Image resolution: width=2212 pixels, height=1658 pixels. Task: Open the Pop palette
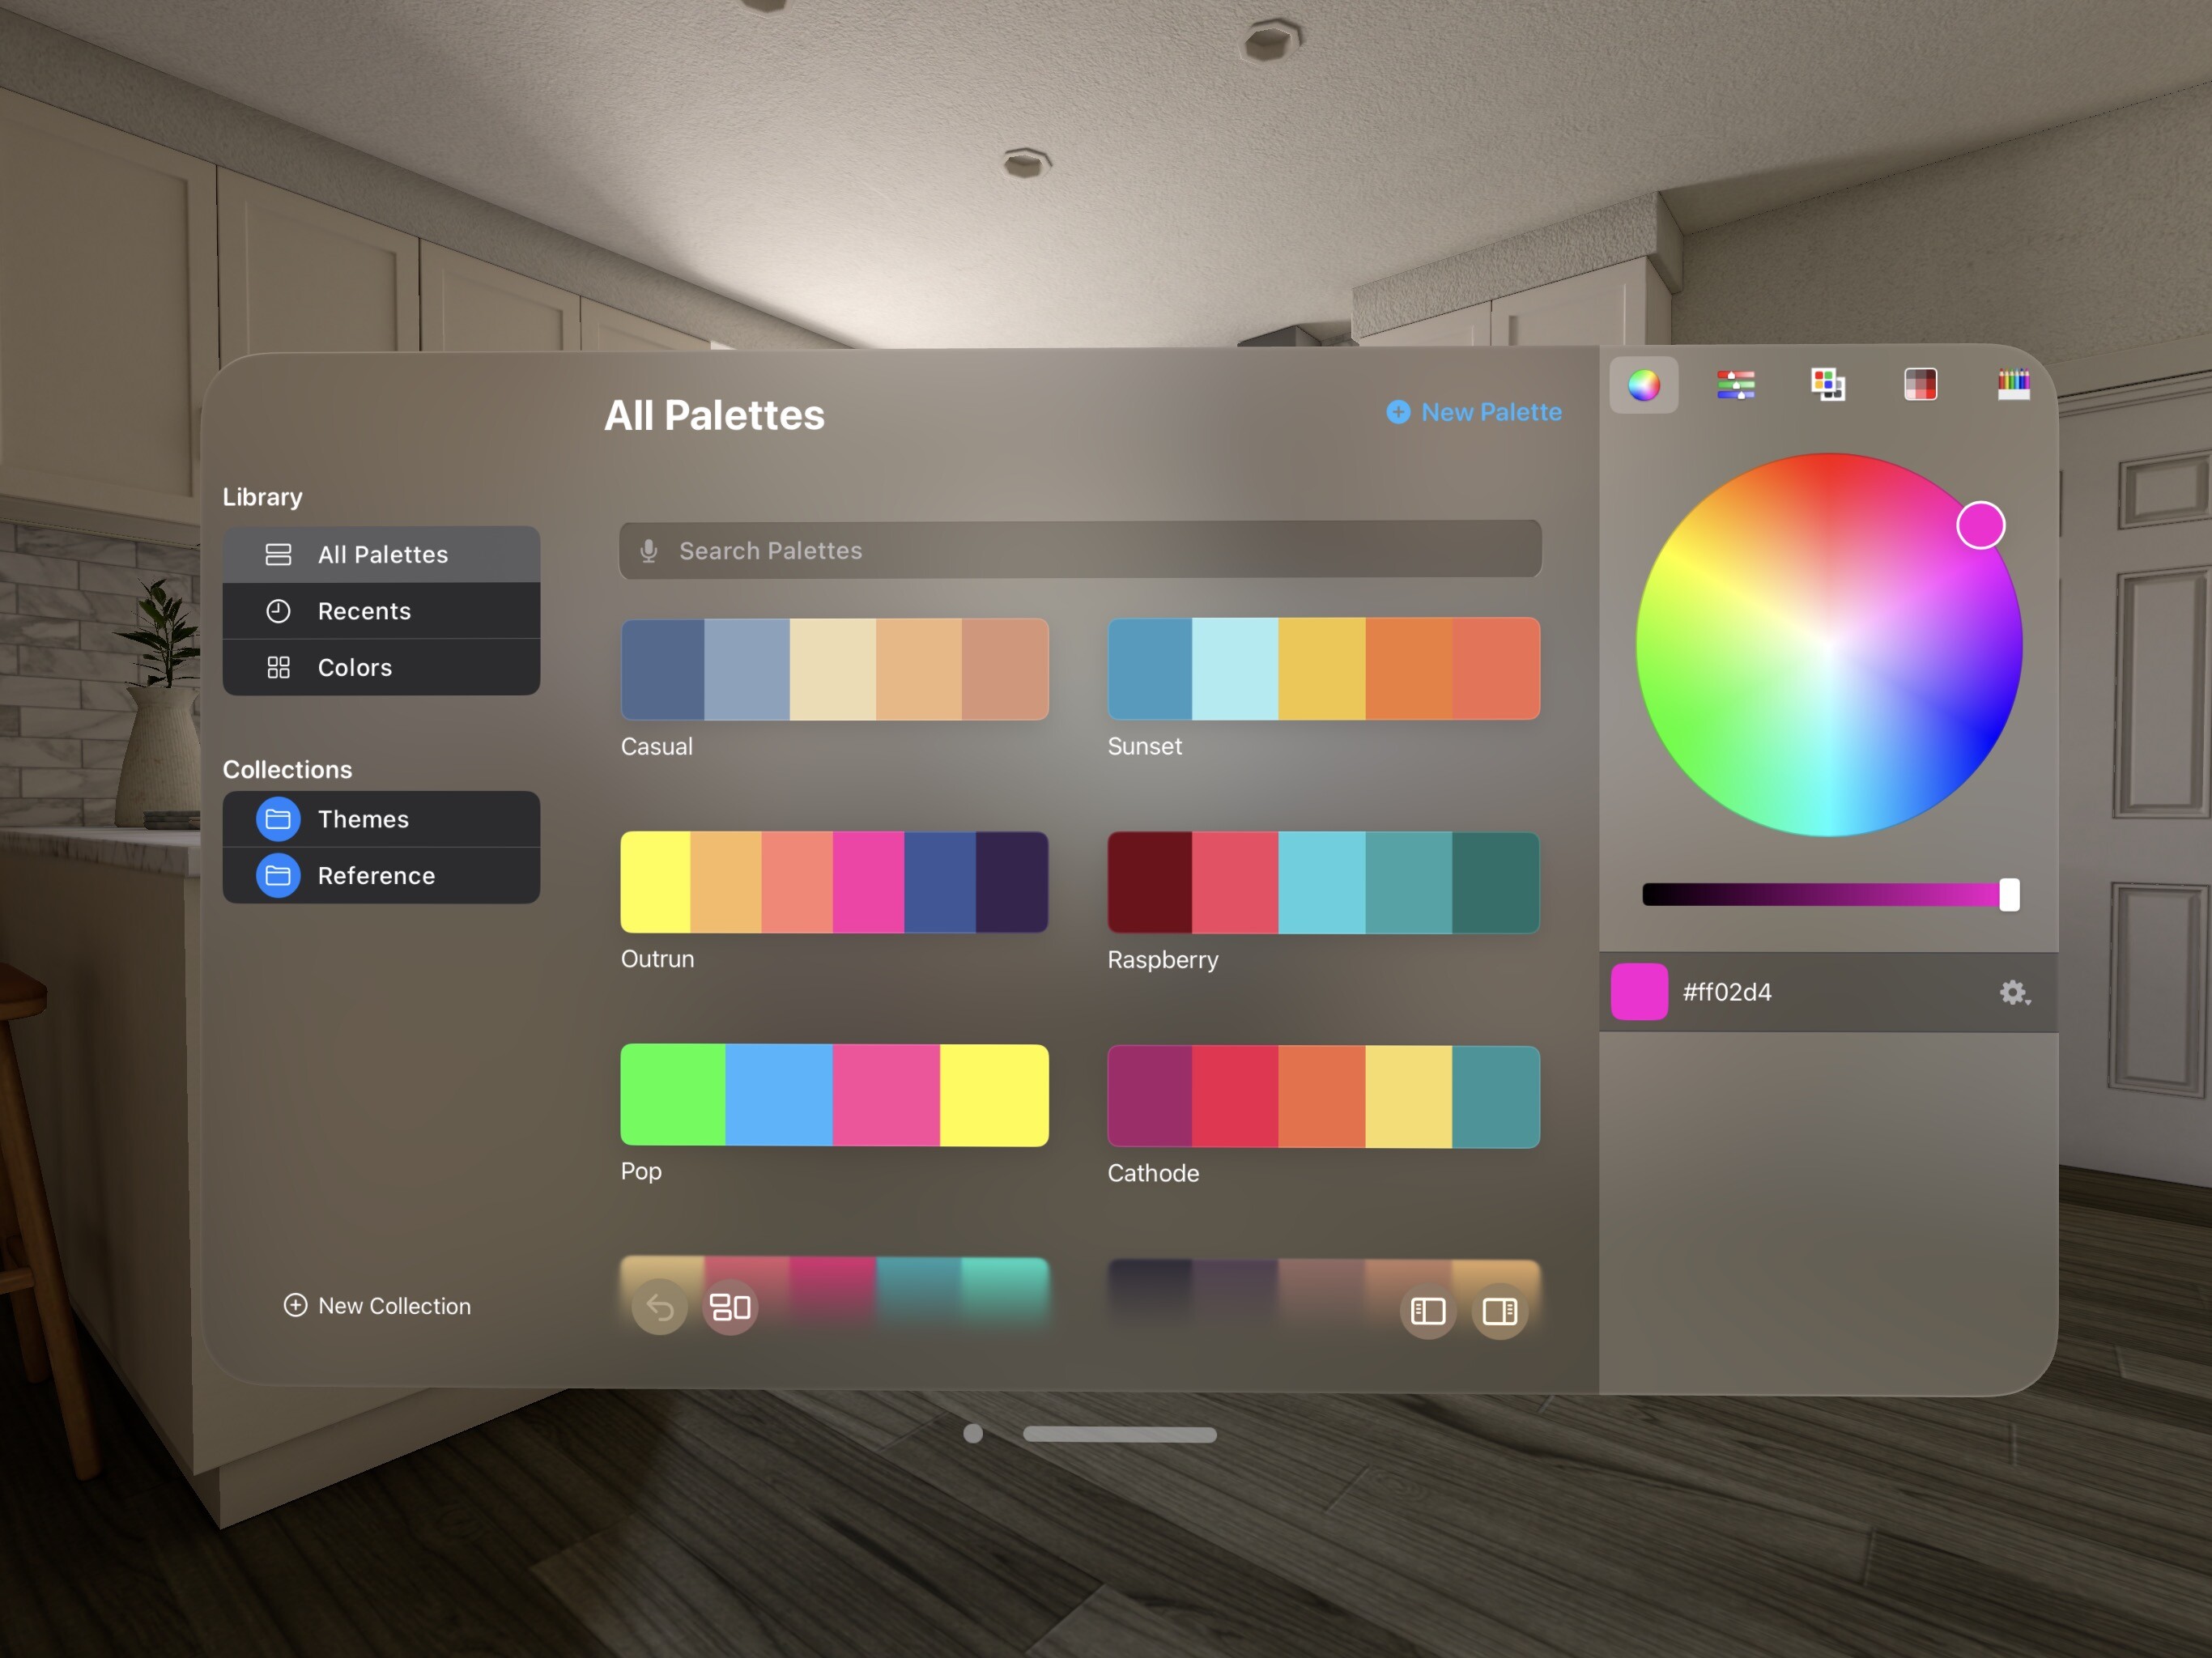click(834, 1095)
